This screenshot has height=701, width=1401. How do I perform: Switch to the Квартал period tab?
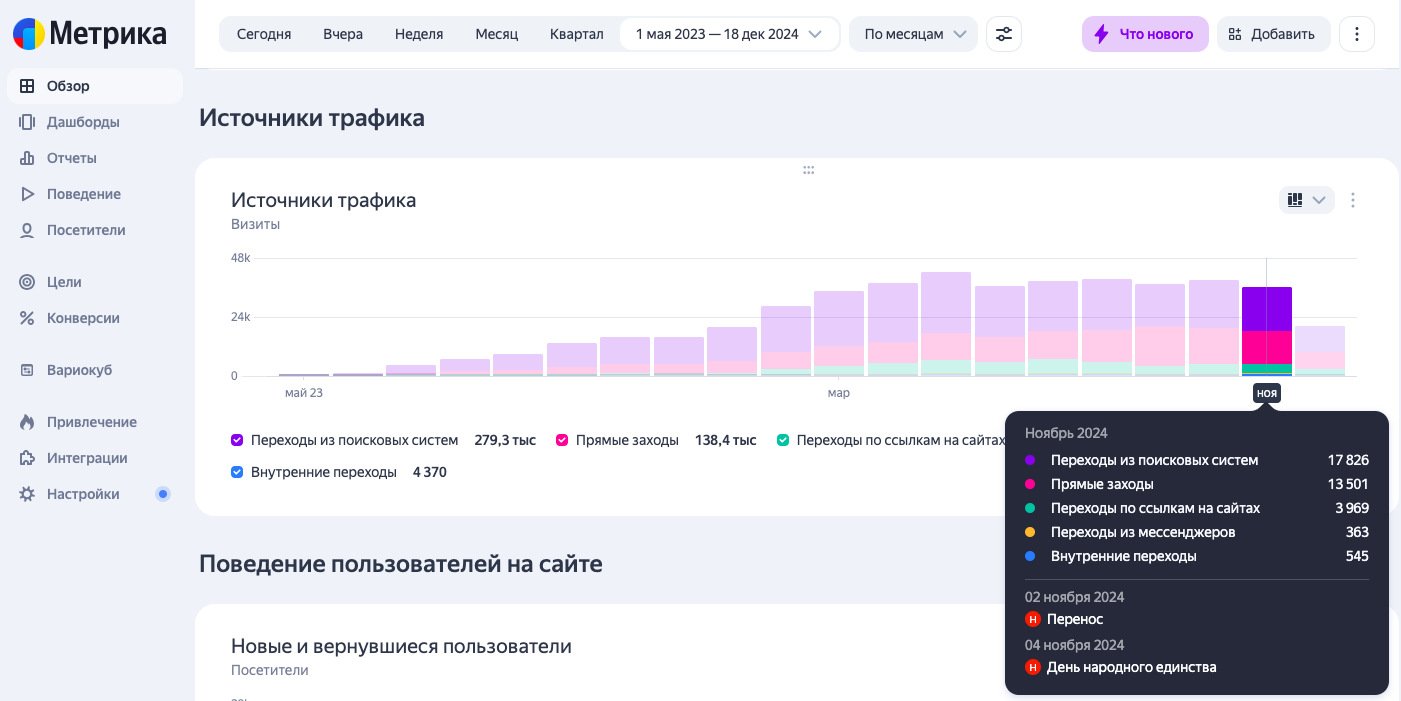pyautogui.click(x=577, y=34)
